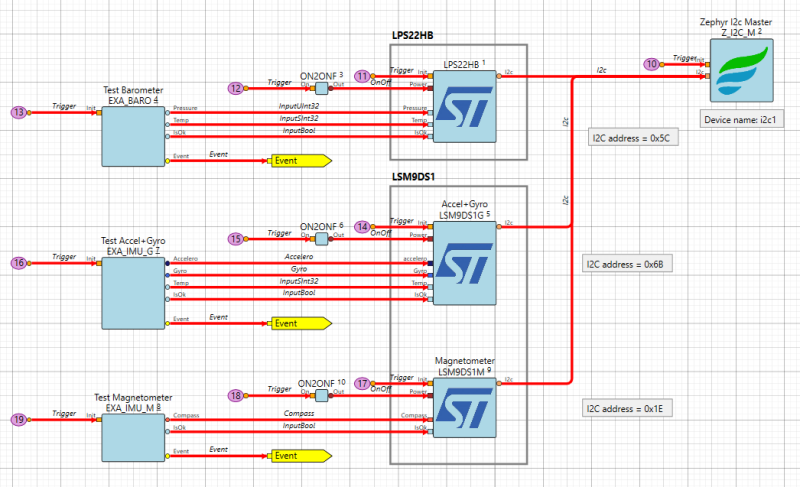Viewport: 800px width, 487px height.
Task: Select the LSM9DS1M Magnetometer ST block
Action: [464, 407]
